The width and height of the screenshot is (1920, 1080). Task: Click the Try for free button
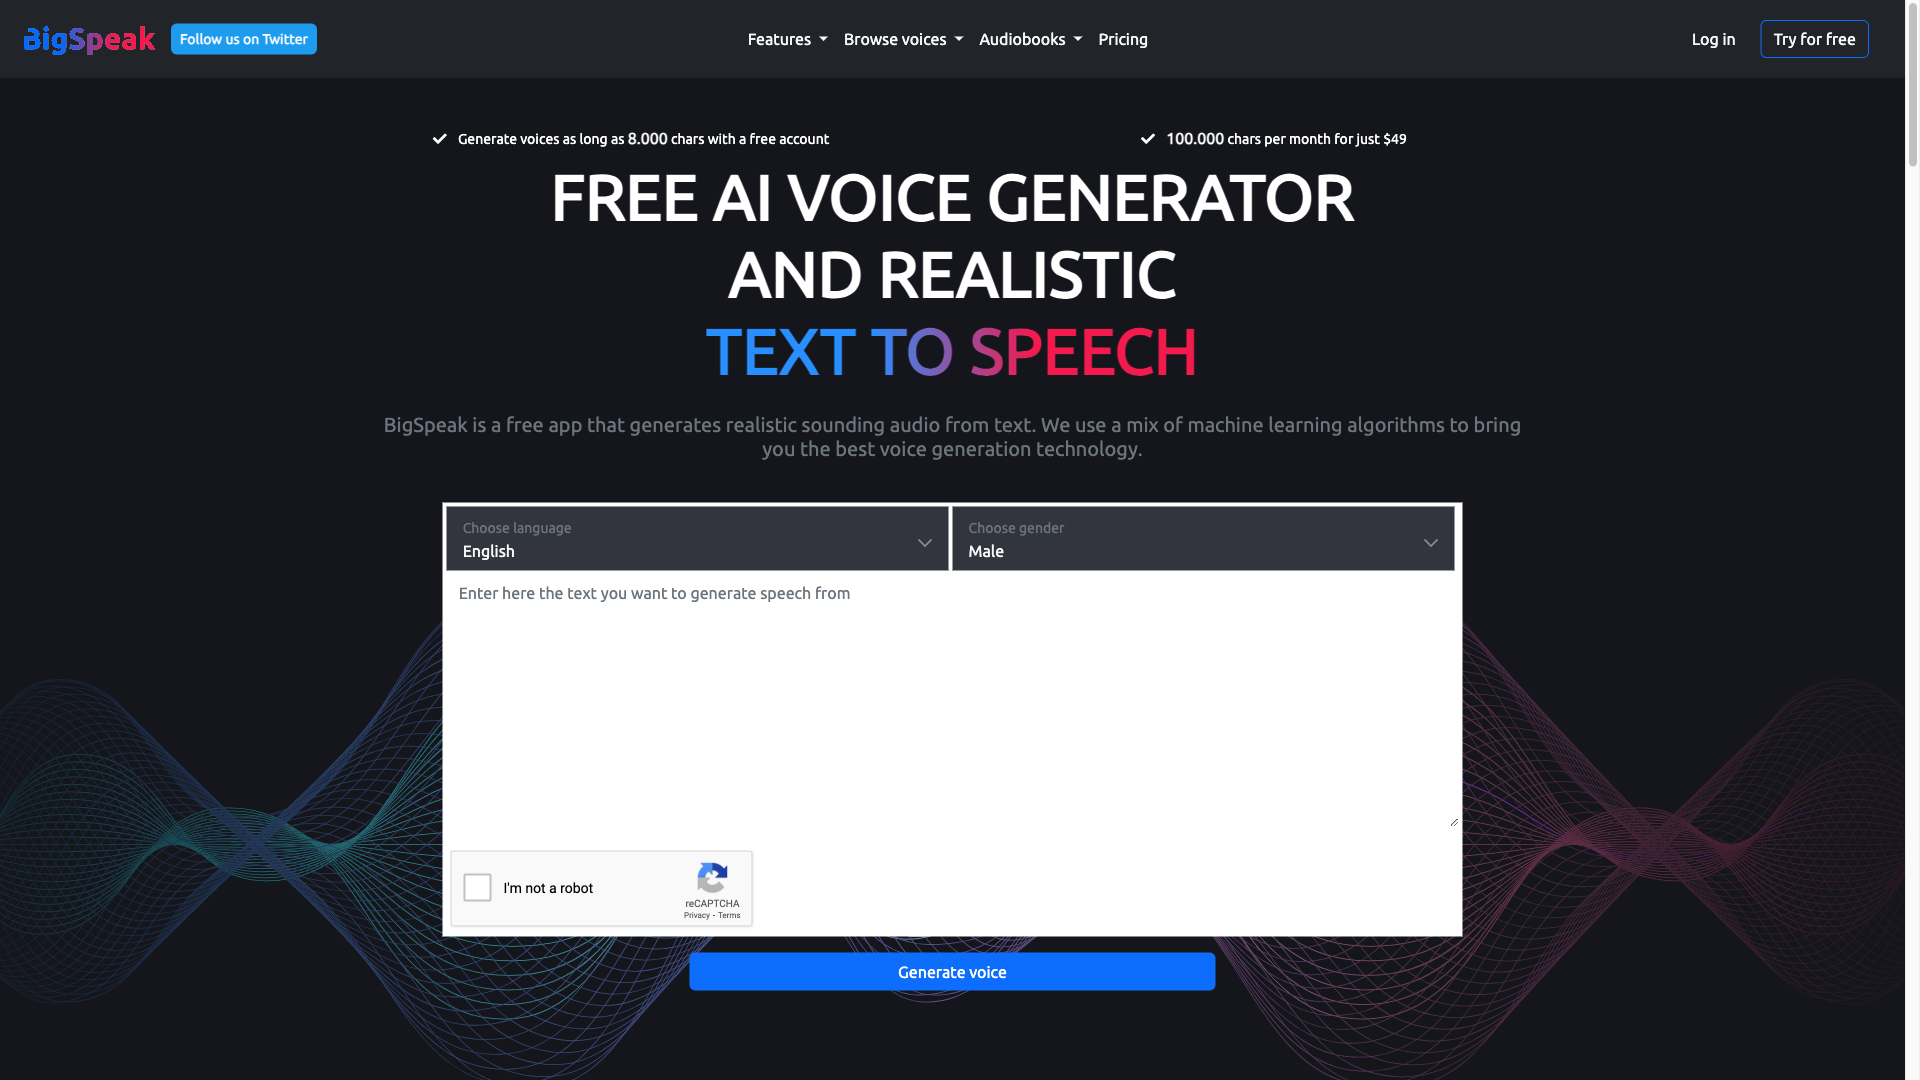pyautogui.click(x=1815, y=38)
